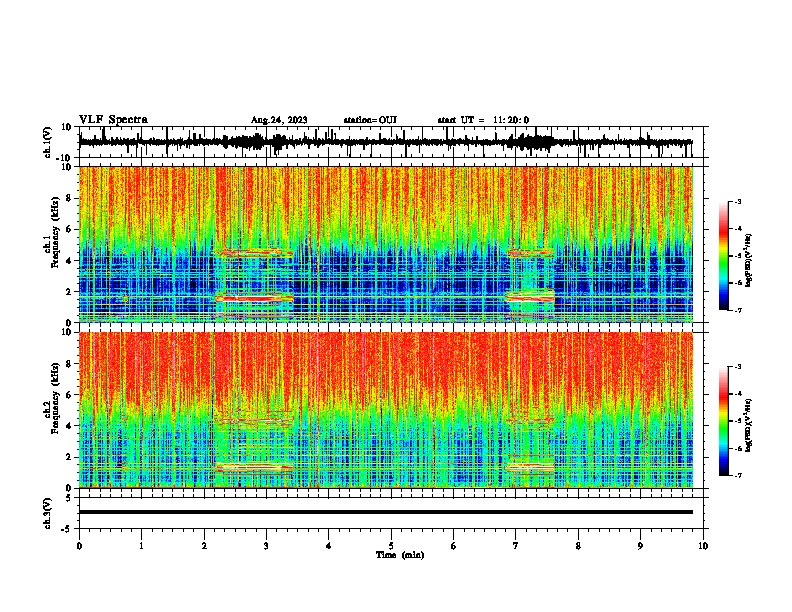Click the ch.2 "Frequency (kHz)" axis label

tap(55, 398)
